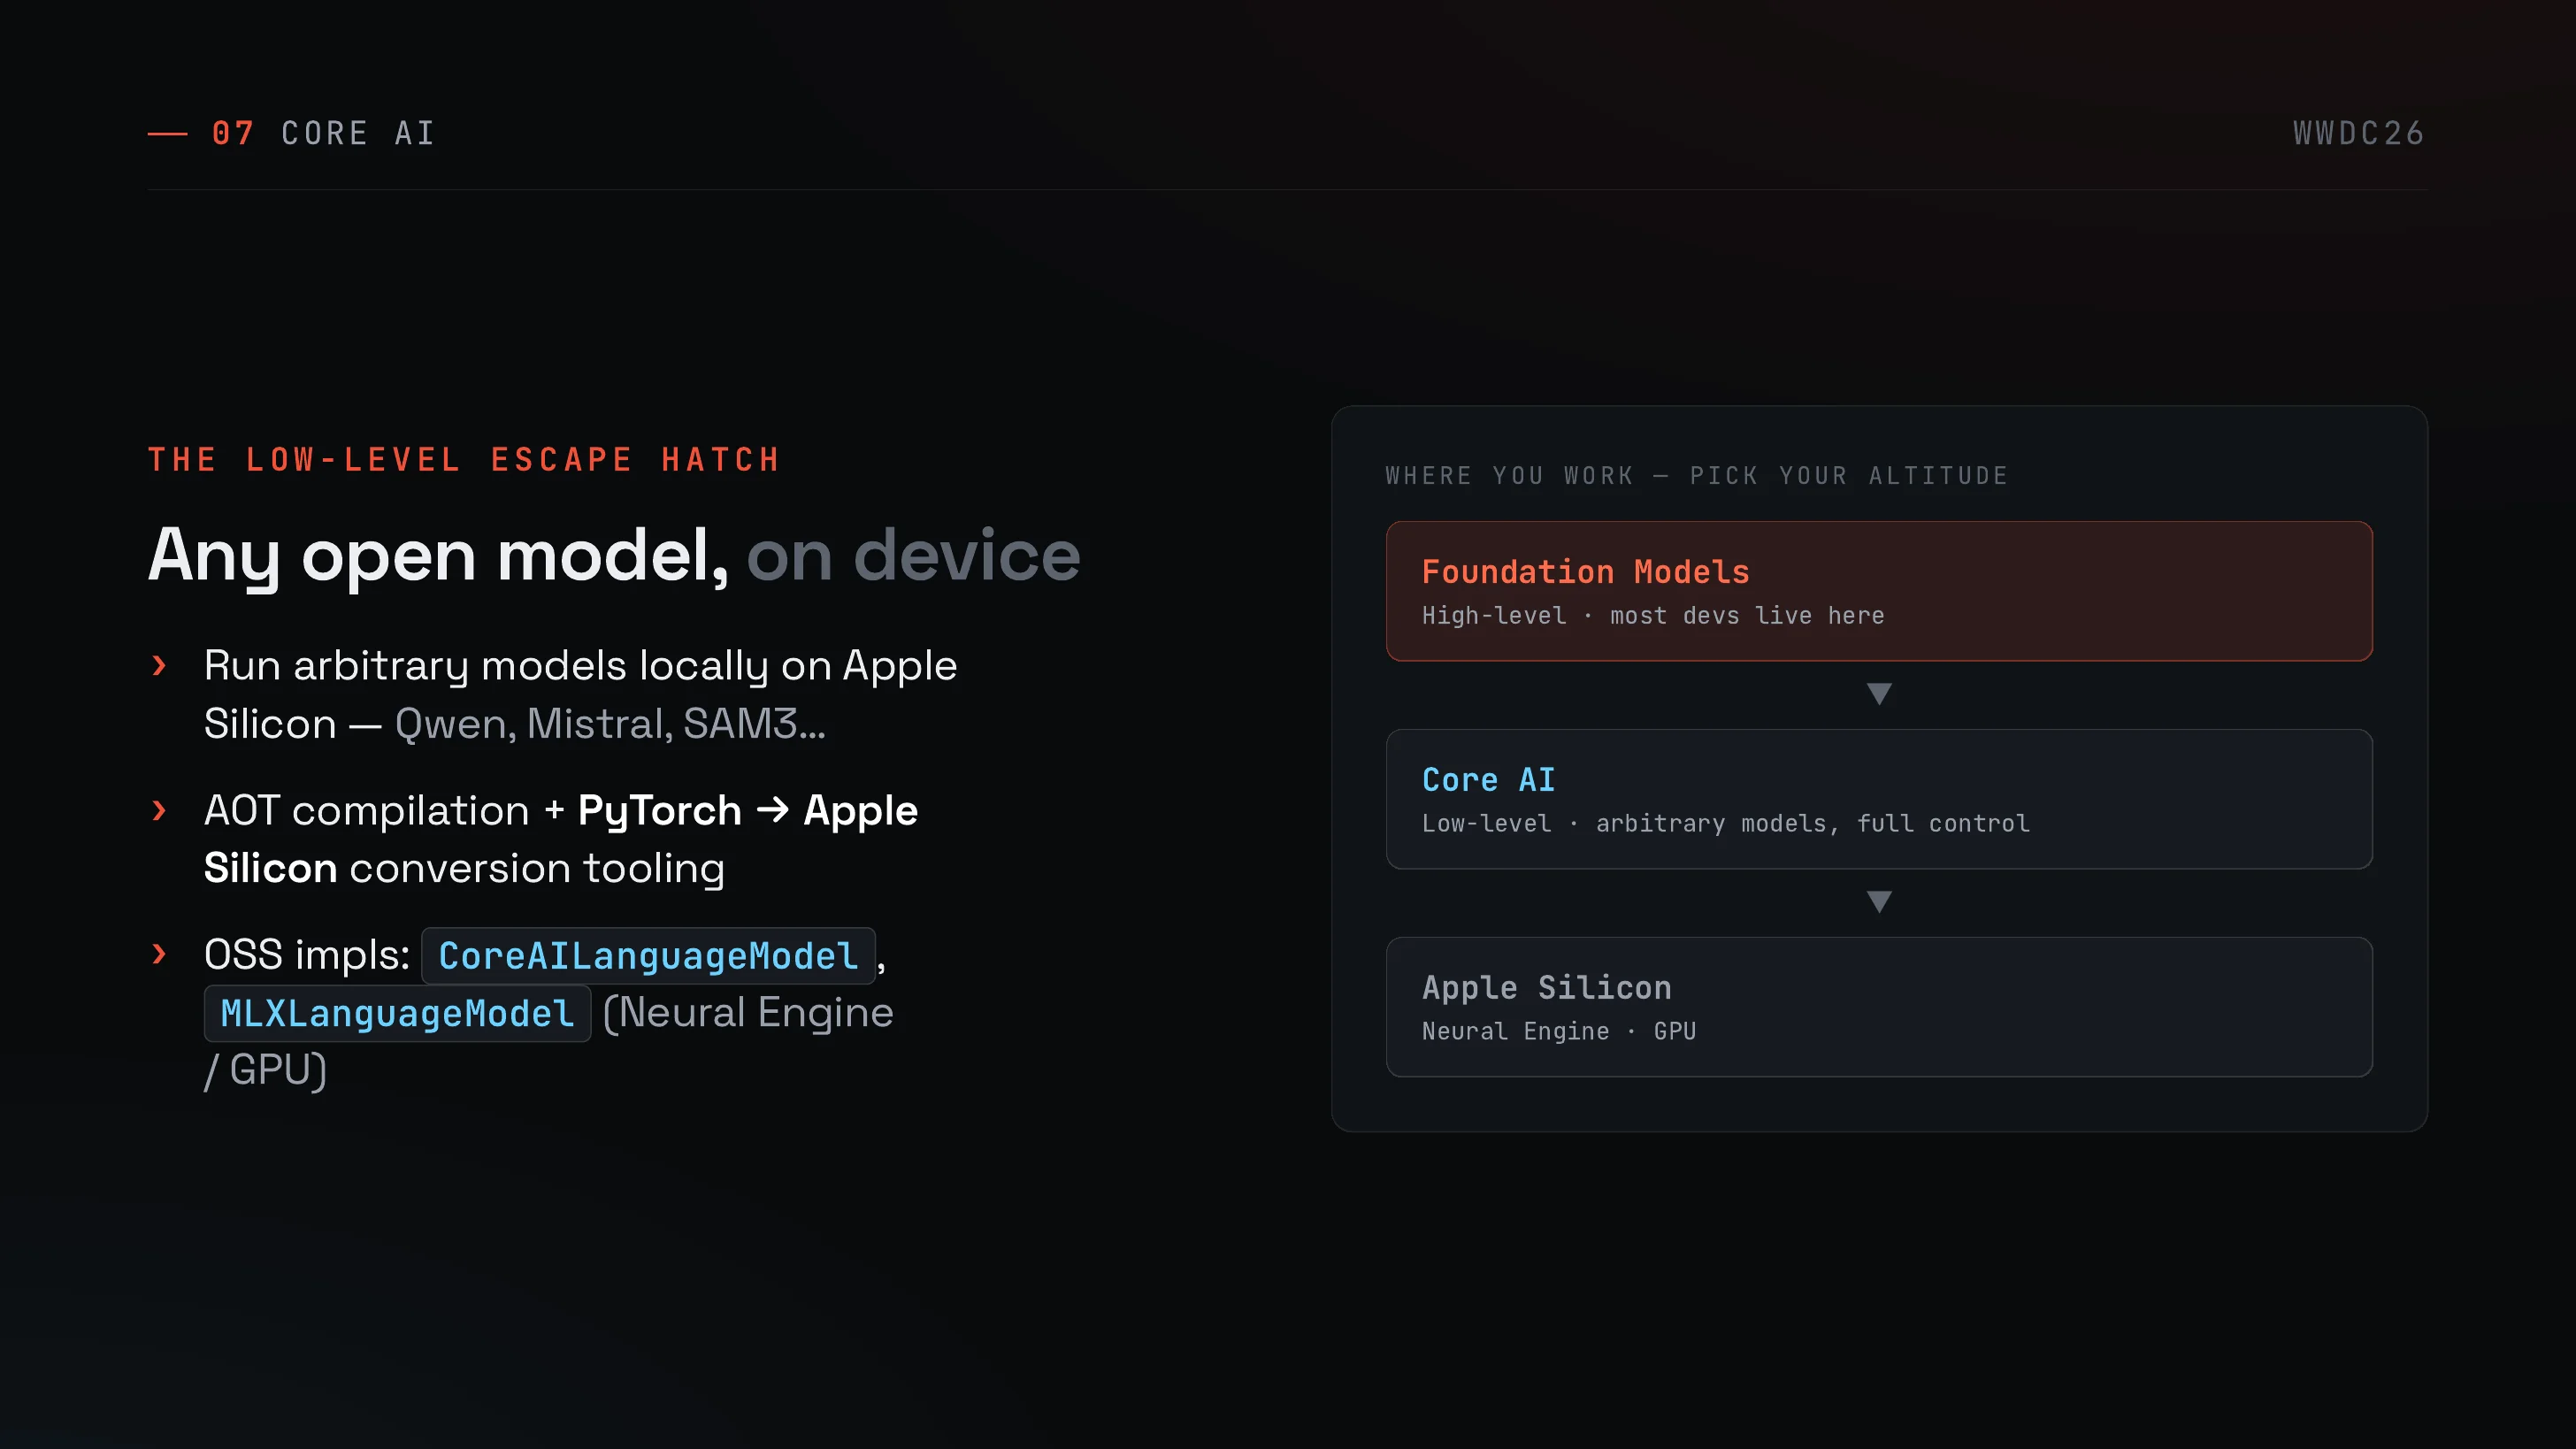Viewport: 2576px width, 1449px height.
Task: Select the Core AI card
Action: (x=1879, y=799)
